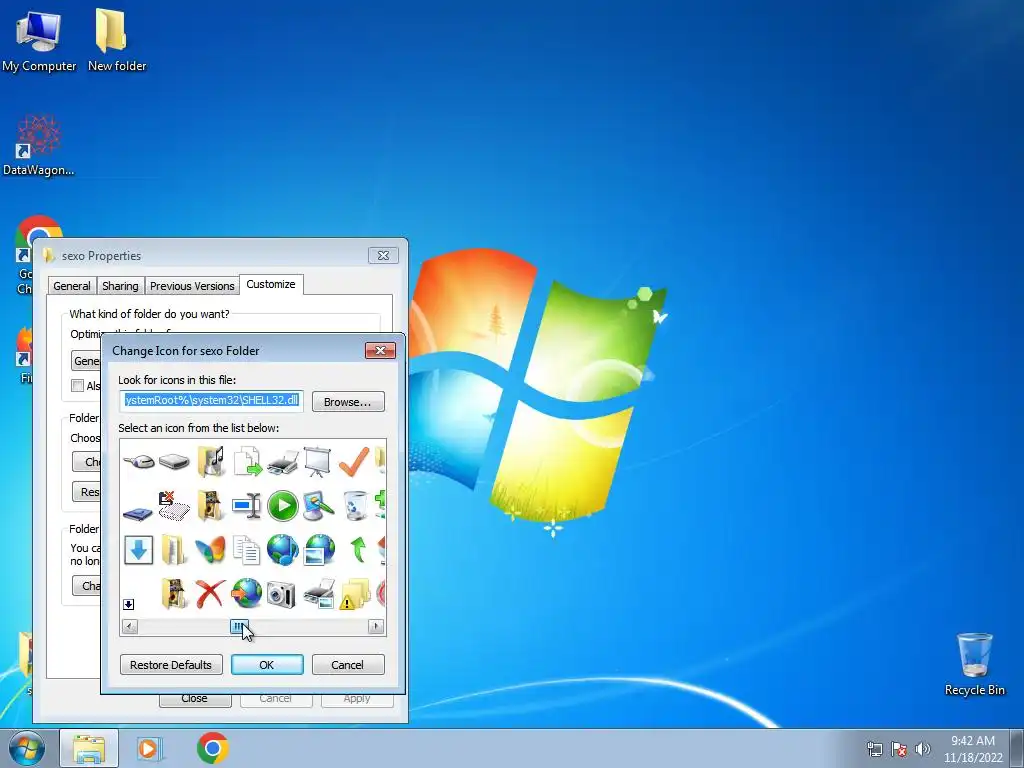Select the projector screen icon
This screenshot has height=768, width=1024.
[317, 461]
